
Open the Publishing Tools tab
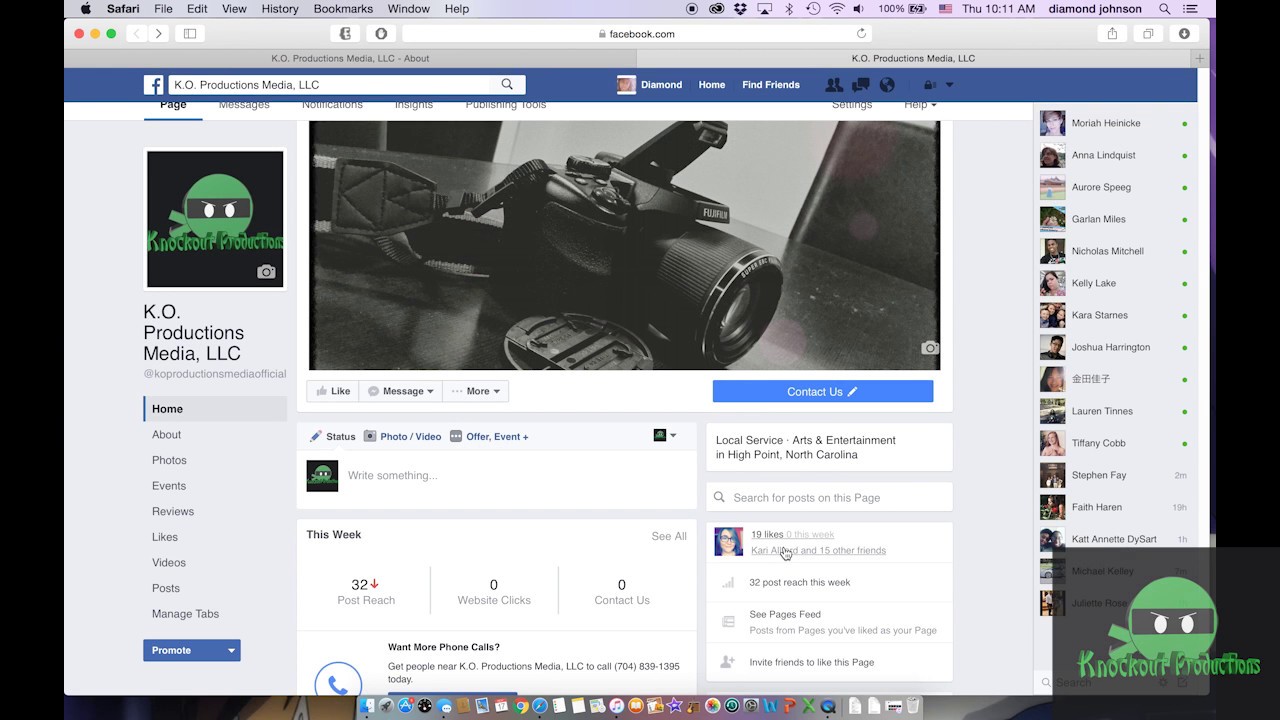(x=506, y=105)
